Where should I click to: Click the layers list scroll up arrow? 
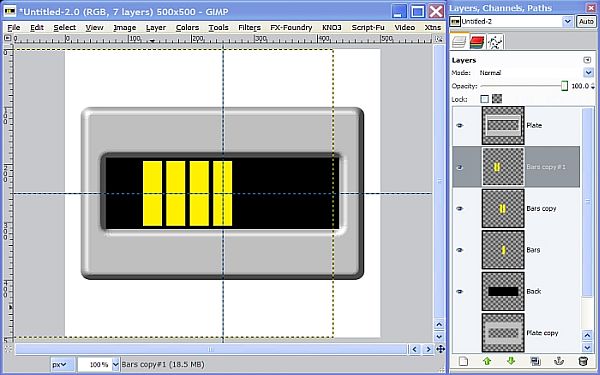click(587, 336)
